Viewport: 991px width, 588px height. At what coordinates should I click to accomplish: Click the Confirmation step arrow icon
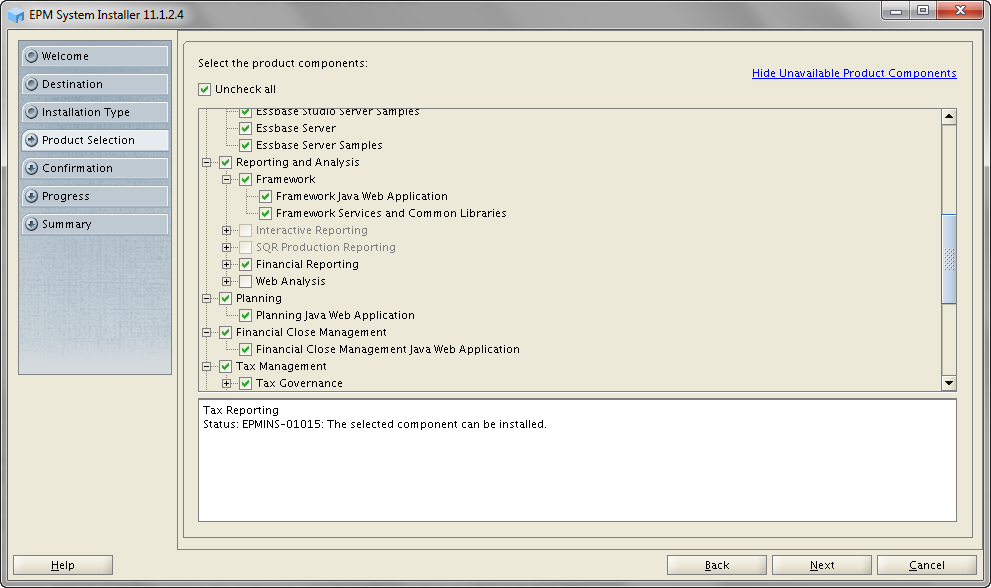32,168
